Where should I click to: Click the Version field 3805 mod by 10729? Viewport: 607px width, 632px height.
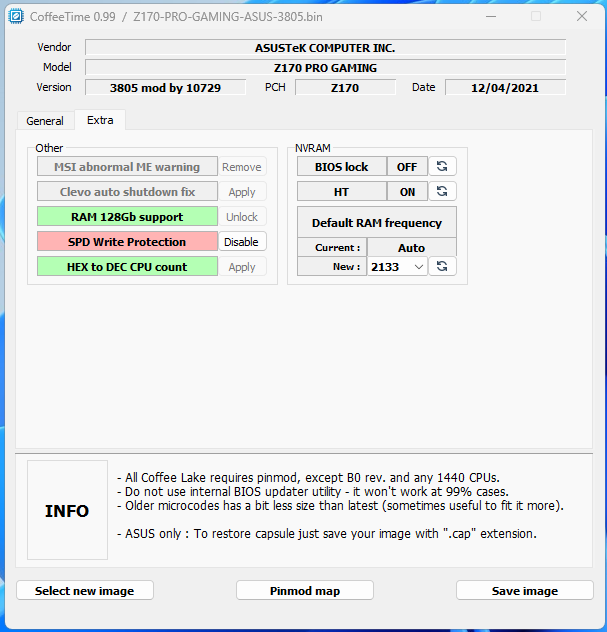[165, 87]
